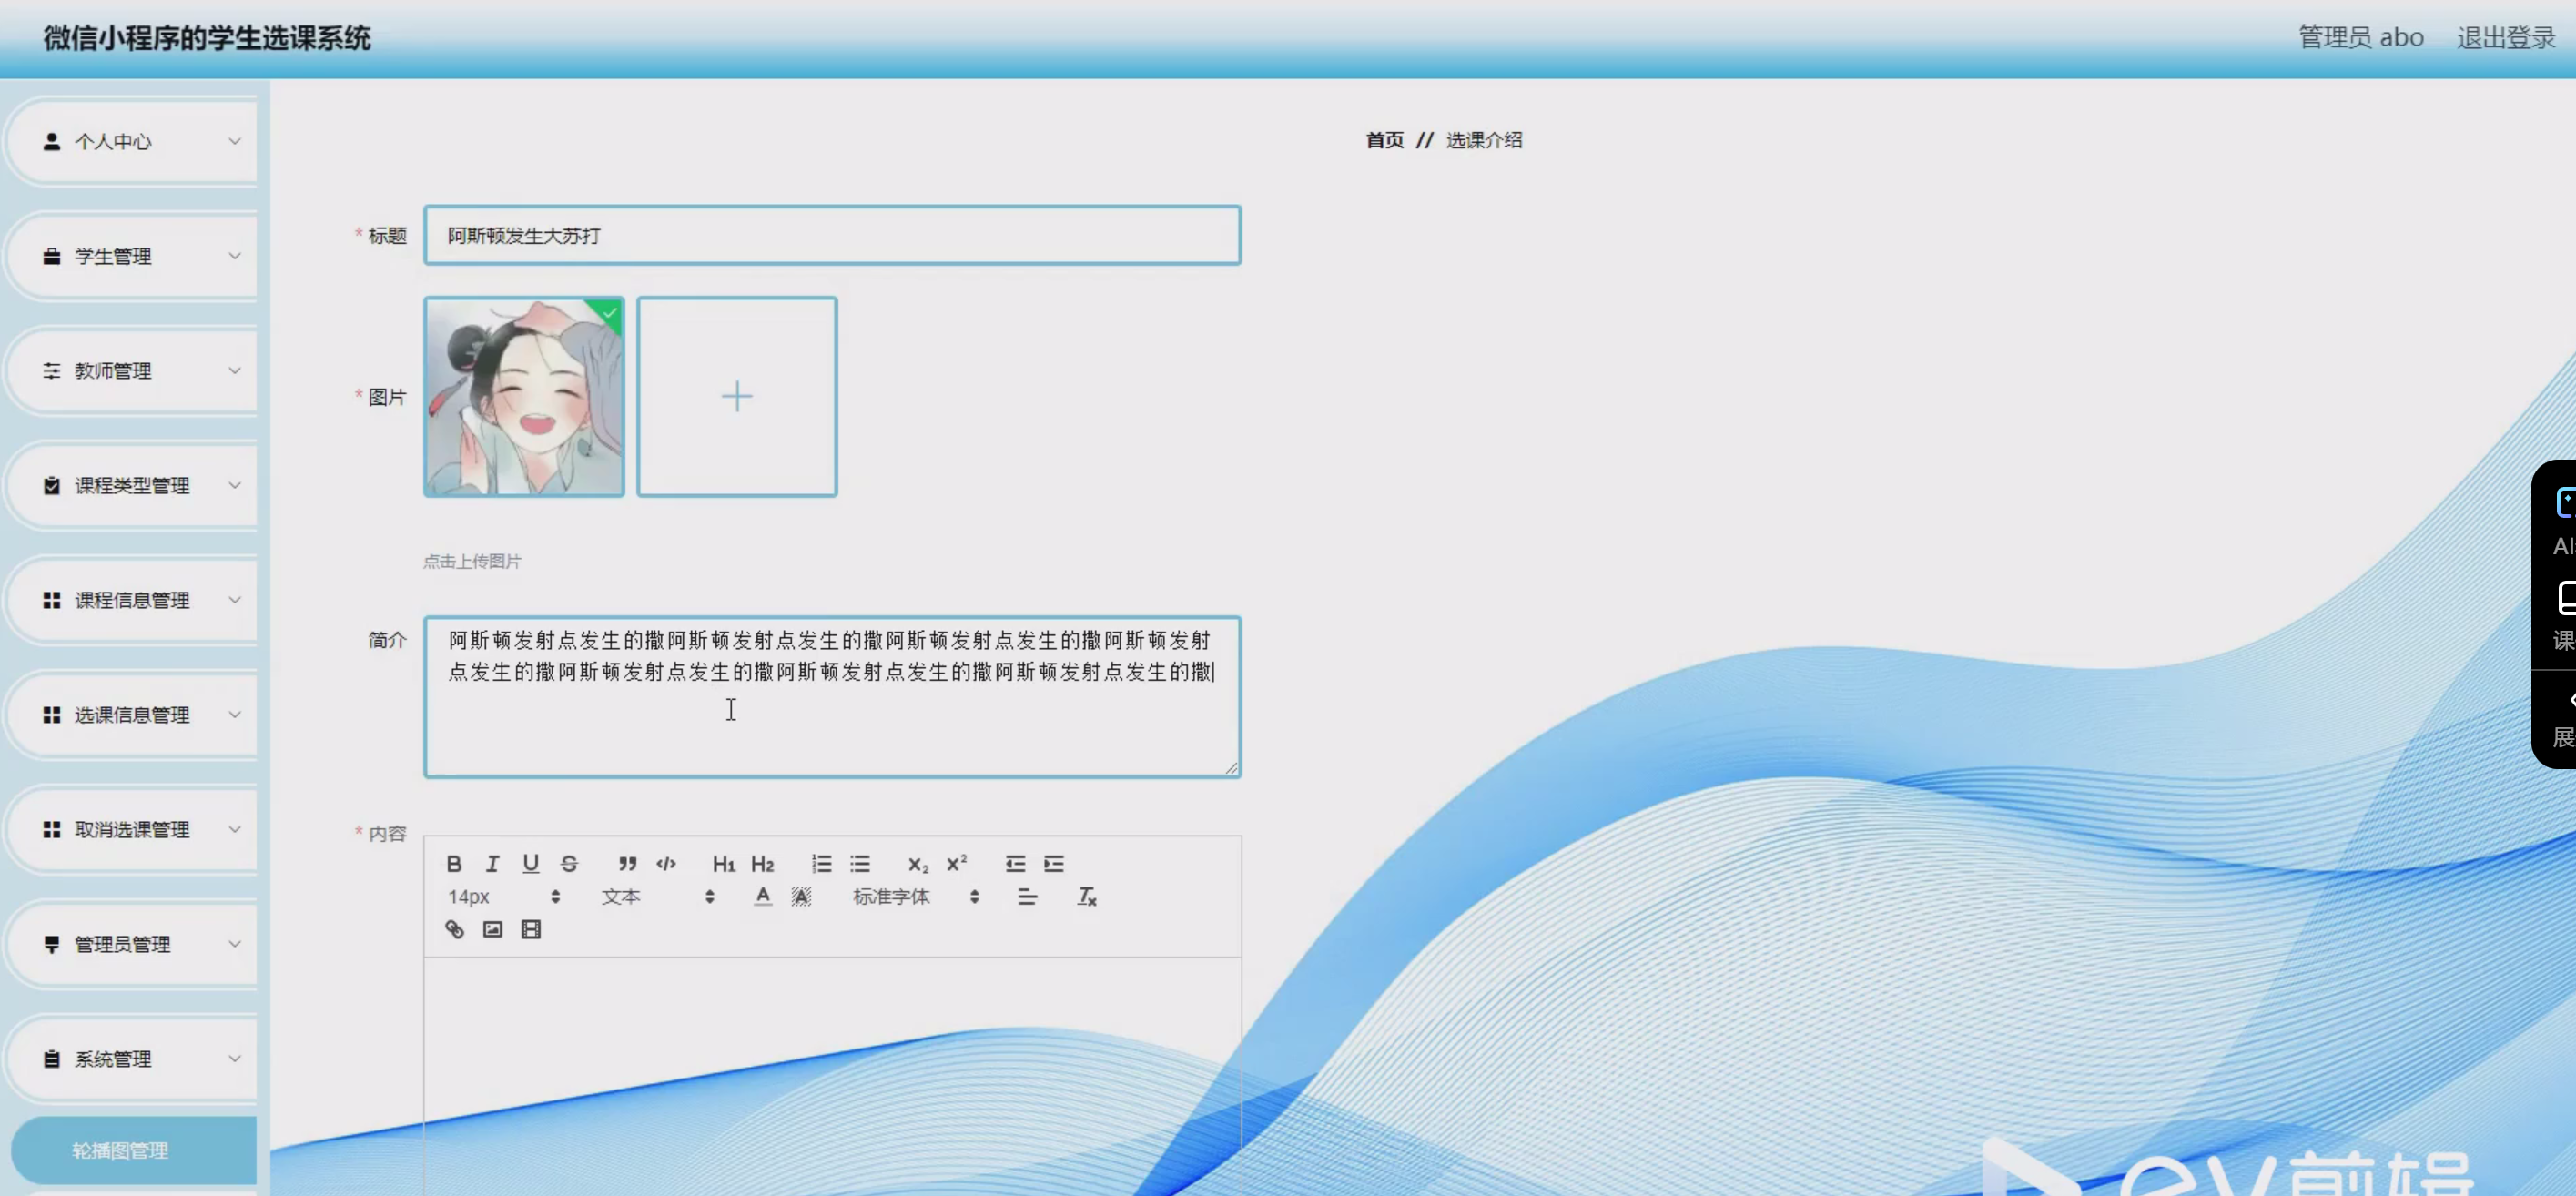Insert a hyperlink with the link icon
This screenshot has height=1196, width=2576.
(x=454, y=929)
